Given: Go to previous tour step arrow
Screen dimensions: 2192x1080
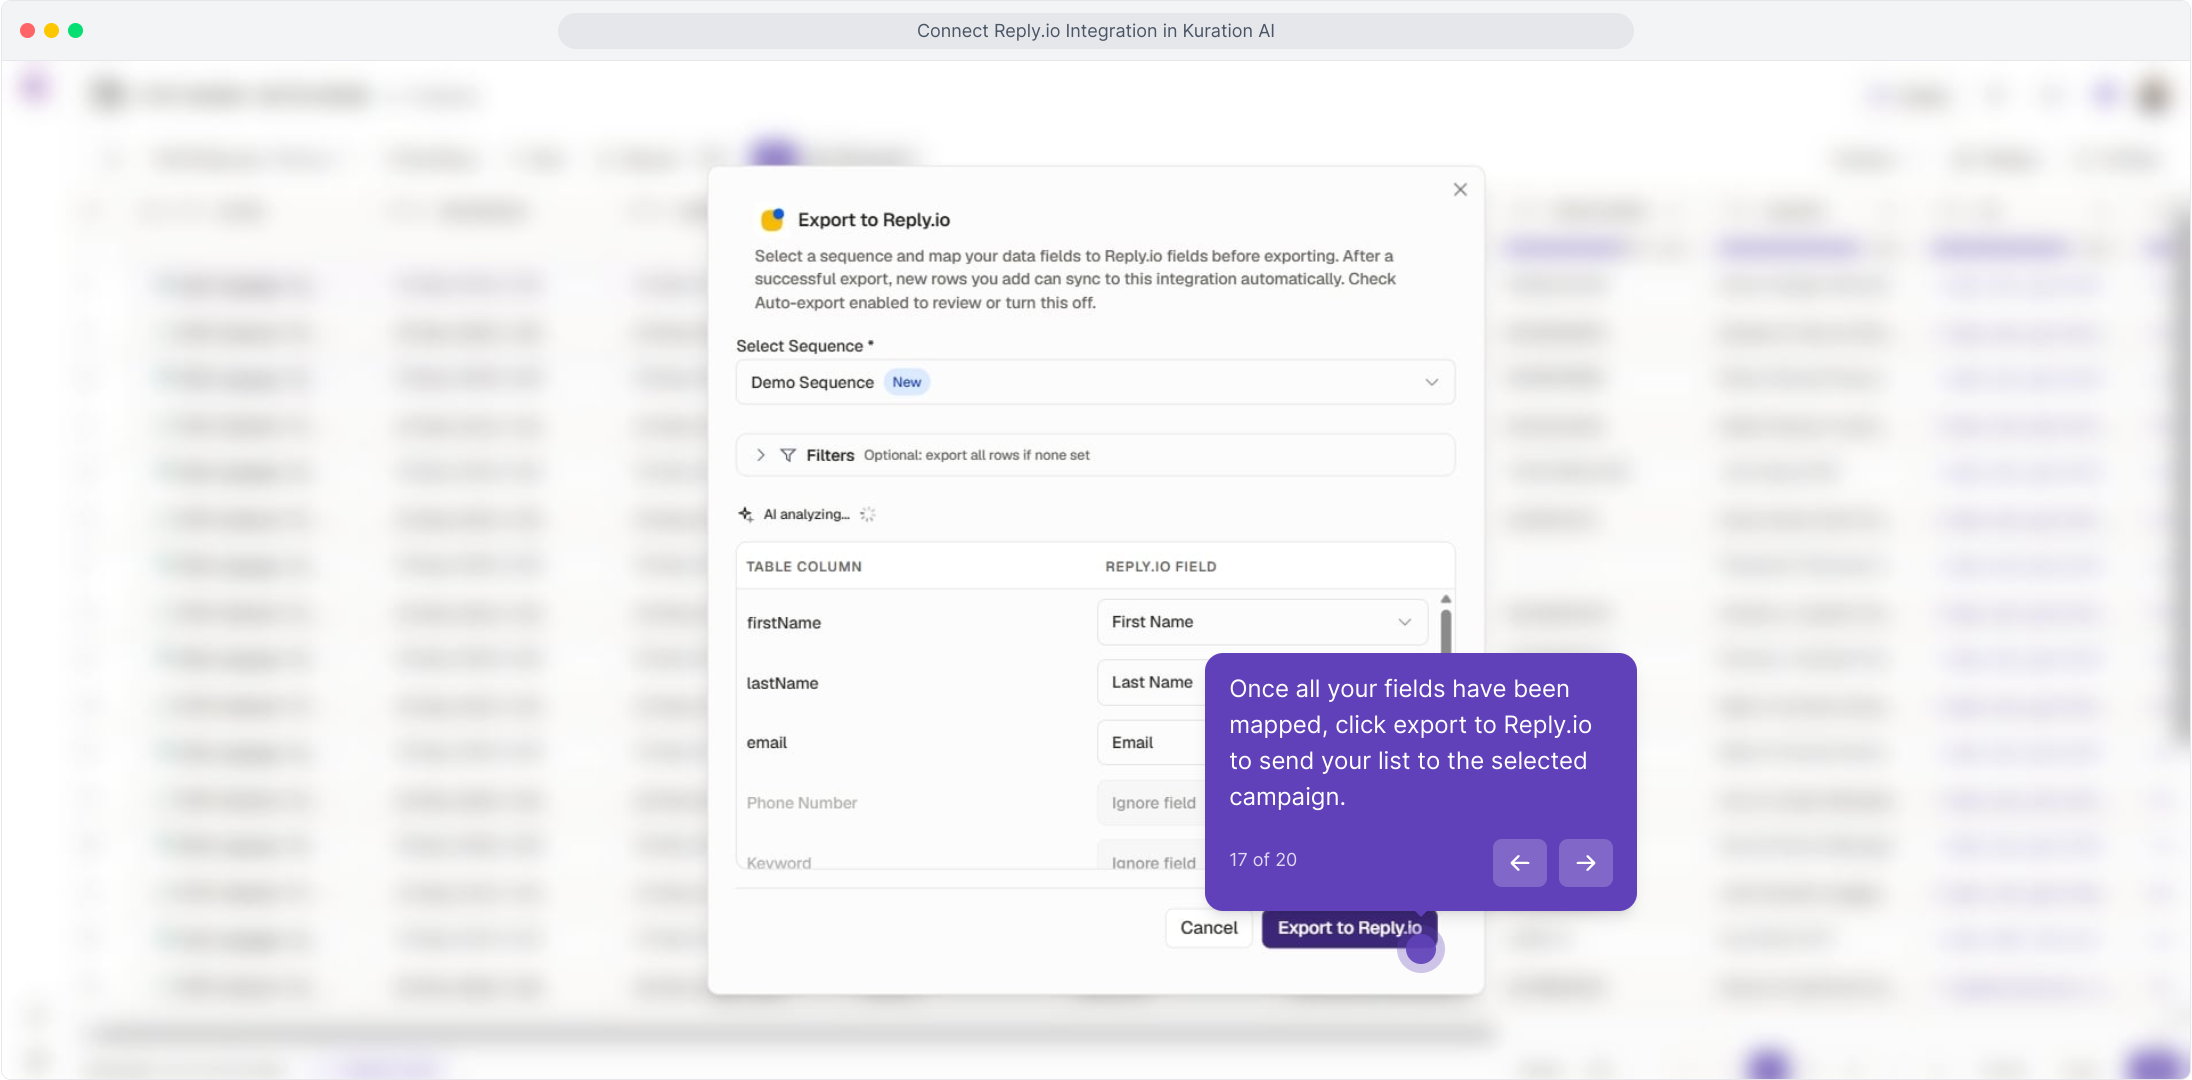Looking at the screenshot, I should point(1520,863).
